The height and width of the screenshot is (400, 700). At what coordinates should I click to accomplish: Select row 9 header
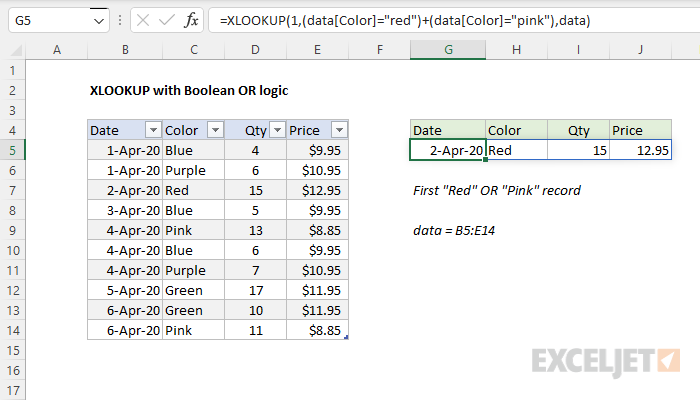click(x=12, y=230)
